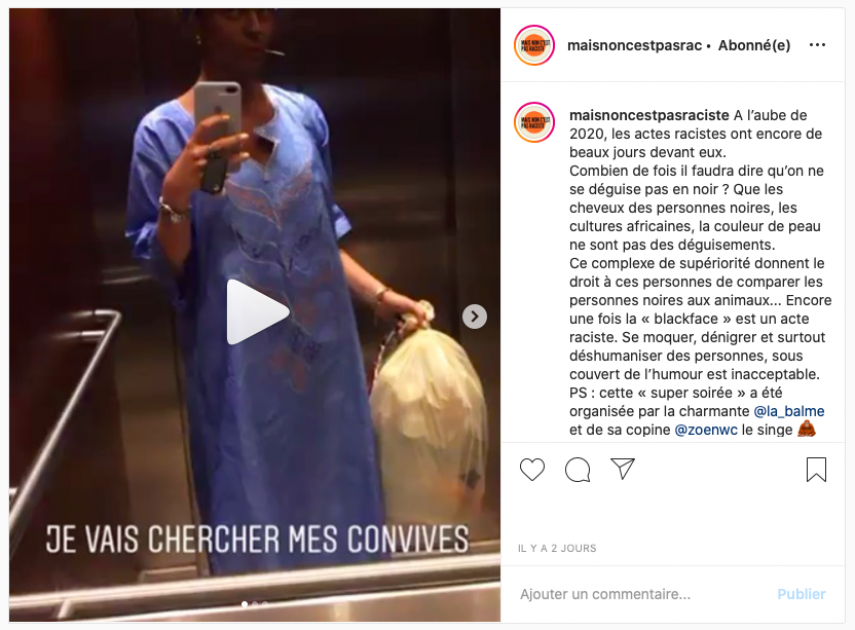
Task: Click maisnoncestpasraciste username in caption
Action: click(x=649, y=115)
